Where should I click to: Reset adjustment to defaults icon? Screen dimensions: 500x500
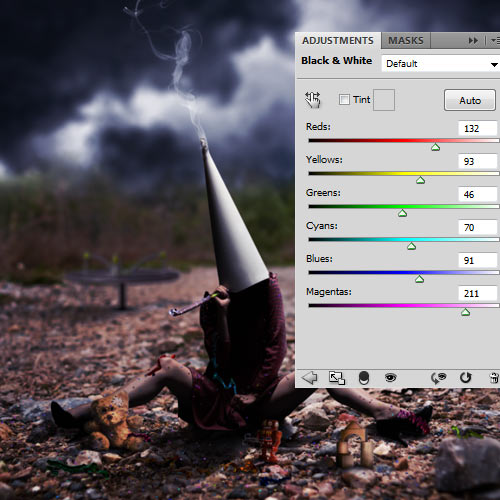[x=465, y=378]
